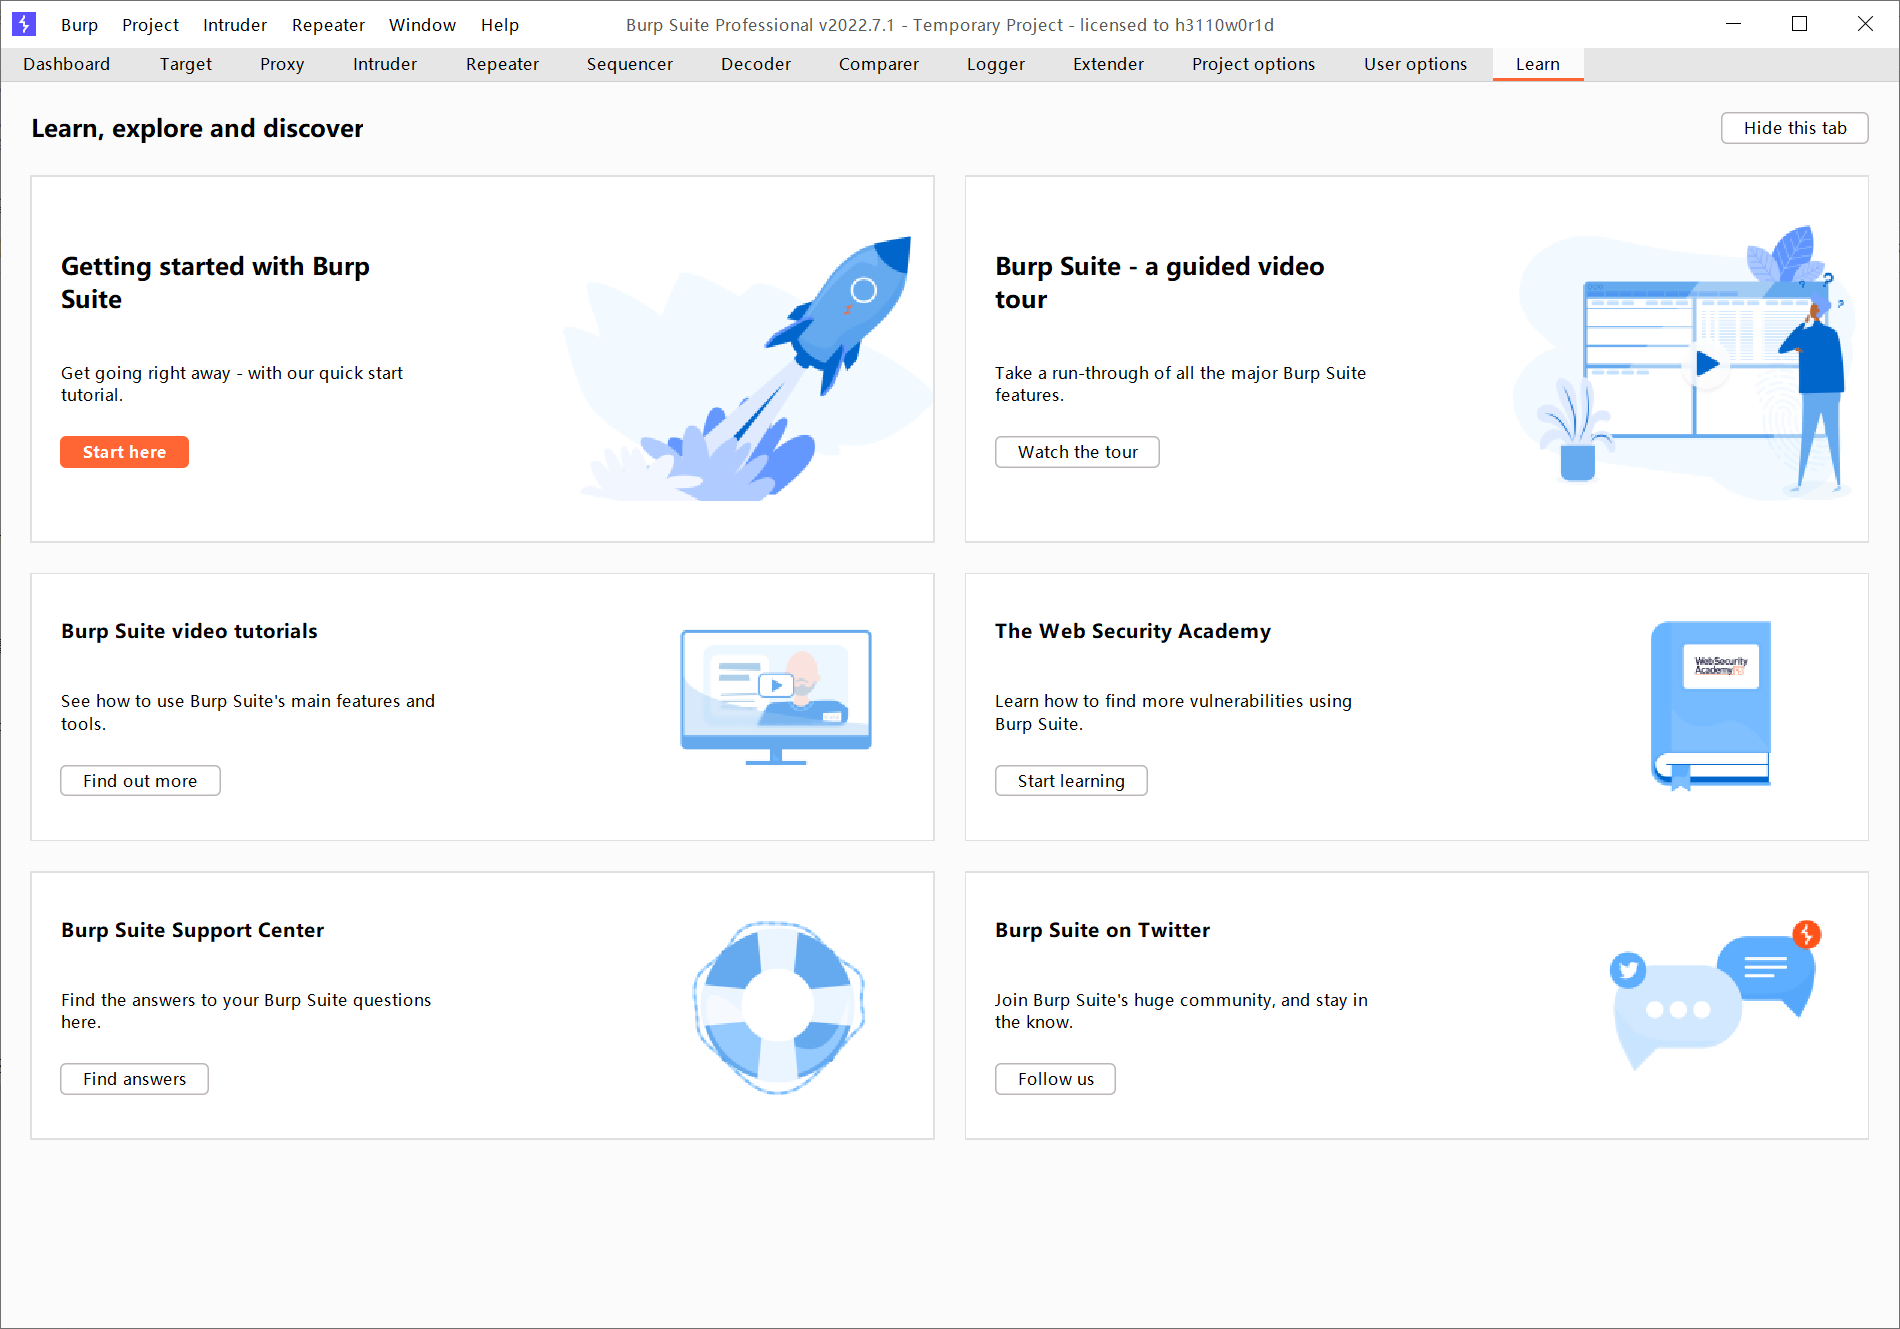
Task: Click the 'Burp Suite video tutorials' heading
Action: click(189, 631)
